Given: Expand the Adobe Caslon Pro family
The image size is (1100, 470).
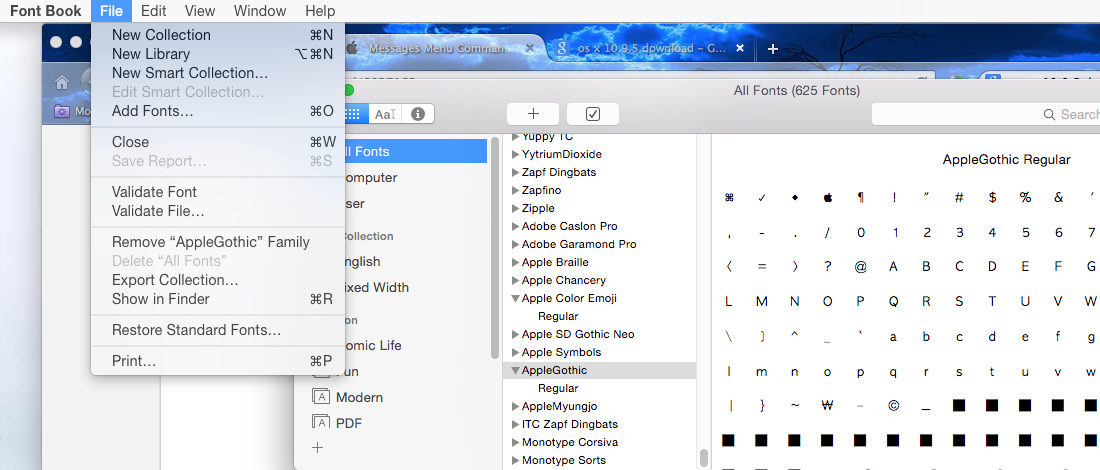Looking at the screenshot, I should (516, 227).
